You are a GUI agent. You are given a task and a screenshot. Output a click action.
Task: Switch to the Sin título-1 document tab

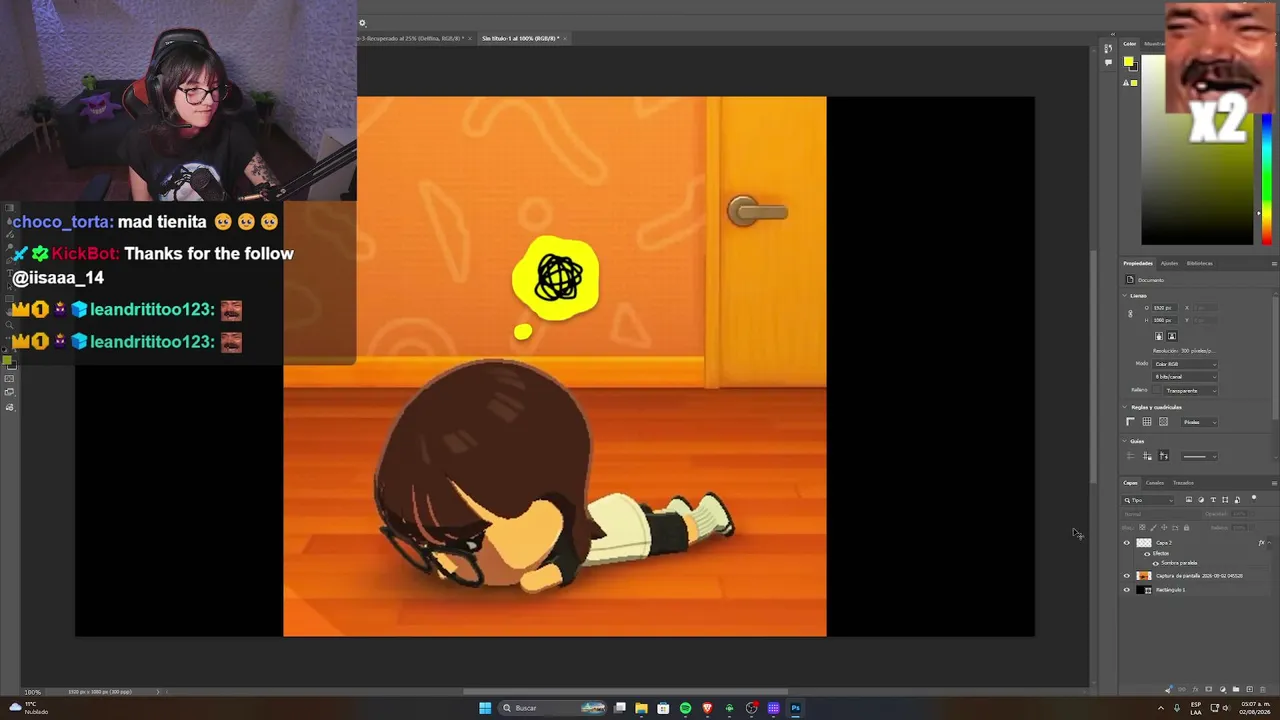pos(520,39)
